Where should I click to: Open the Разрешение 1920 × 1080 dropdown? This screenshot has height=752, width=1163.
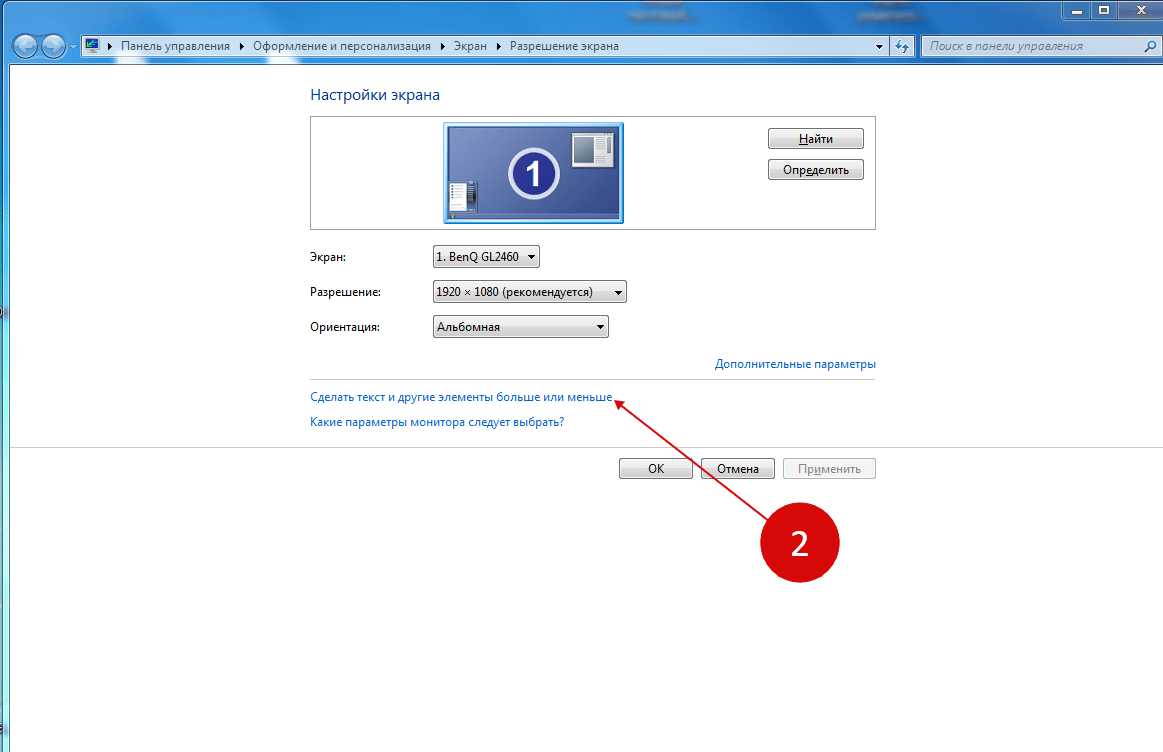(530, 291)
